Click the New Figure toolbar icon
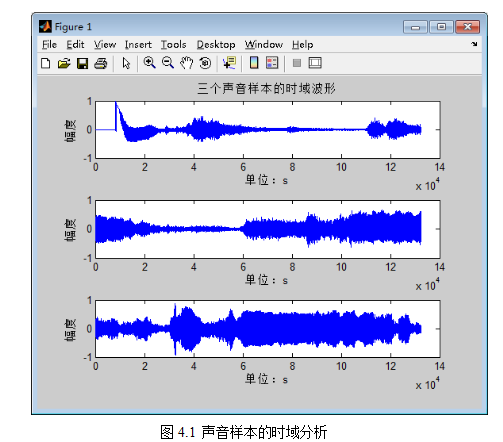Image resolution: width=503 pixels, height=442 pixels. click(x=46, y=63)
